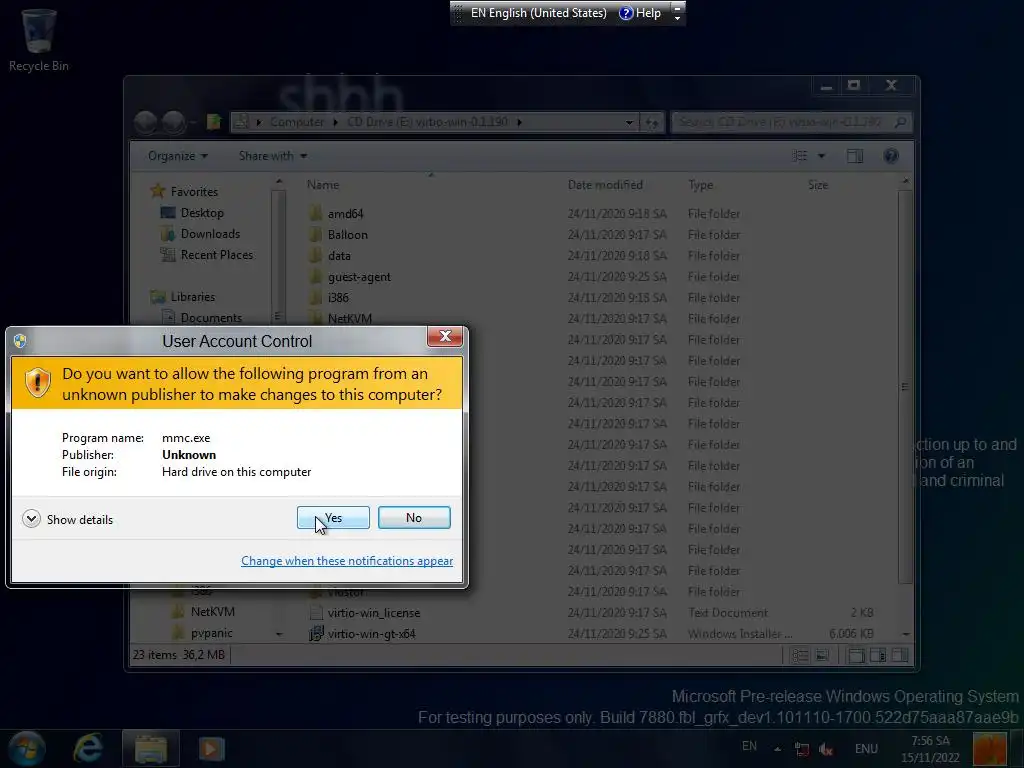Select virtio-win_license text document
Viewport: 1024px width, 768px height.
(x=374, y=613)
